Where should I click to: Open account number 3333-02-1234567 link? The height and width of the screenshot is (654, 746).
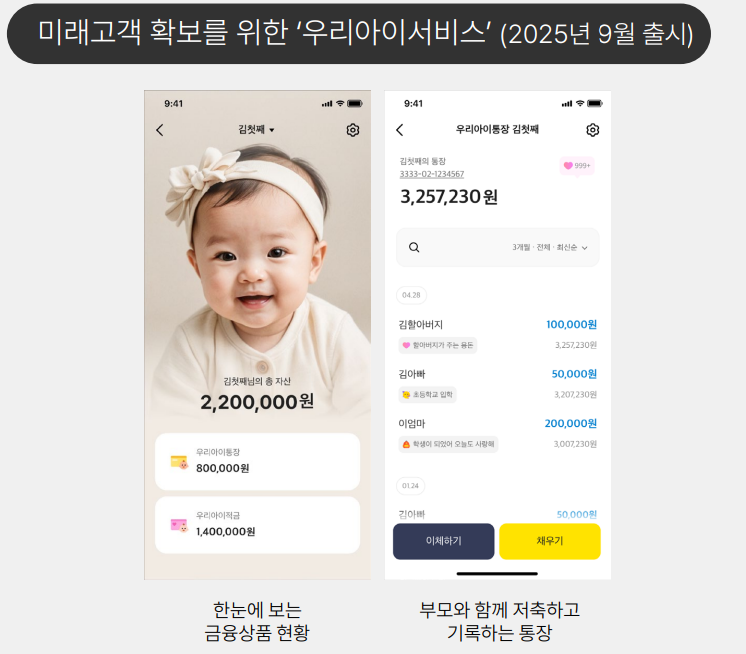[x=432, y=174]
